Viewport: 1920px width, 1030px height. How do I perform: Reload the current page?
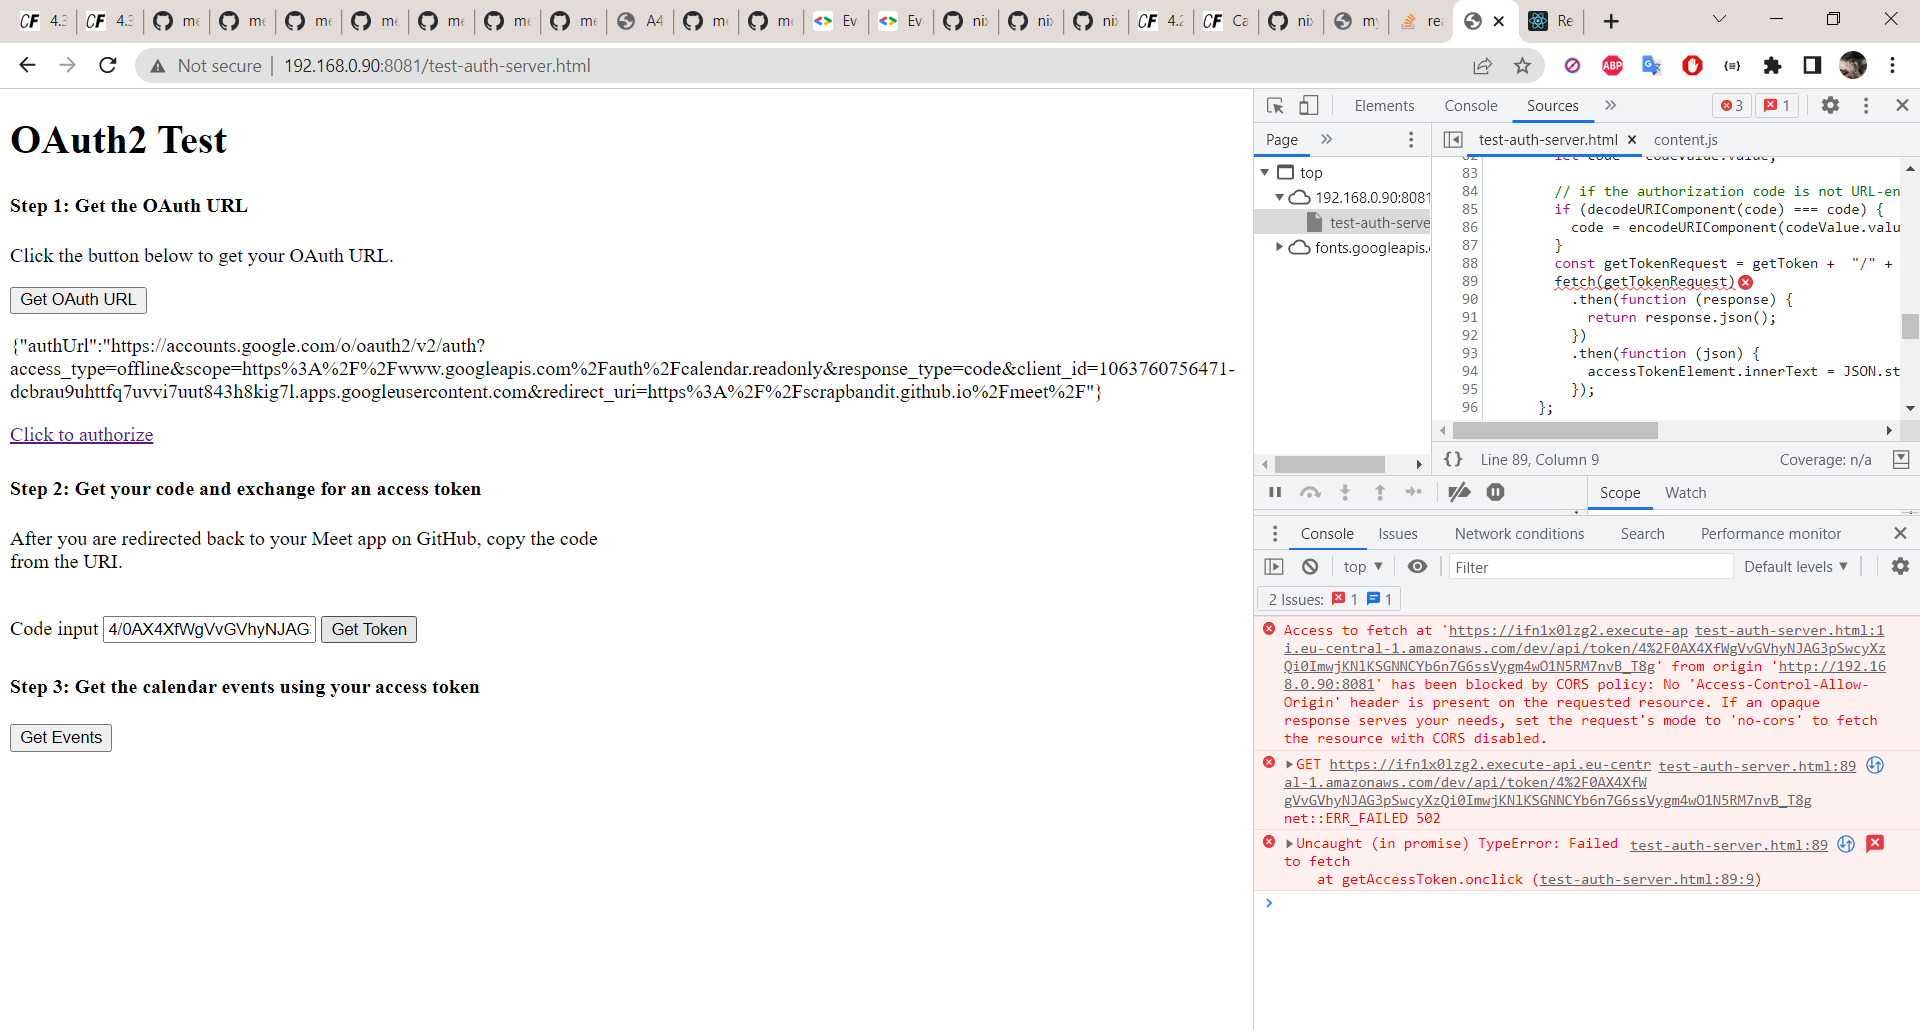pyautogui.click(x=108, y=65)
